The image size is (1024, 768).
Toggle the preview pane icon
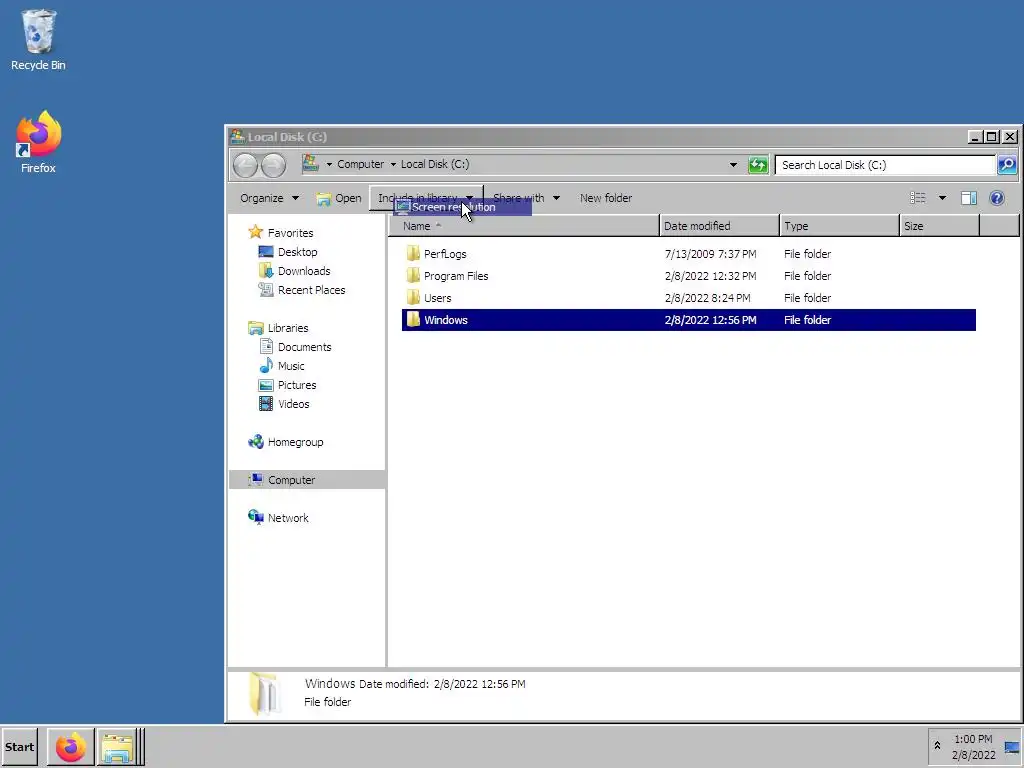point(969,198)
